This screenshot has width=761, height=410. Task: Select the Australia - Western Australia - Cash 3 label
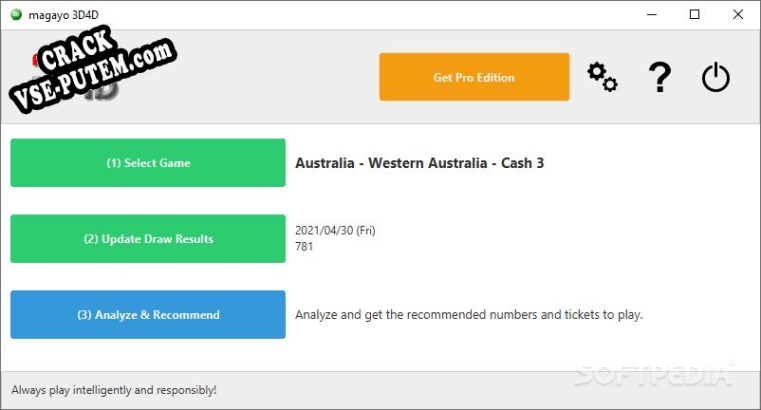[x=419, y=163]
